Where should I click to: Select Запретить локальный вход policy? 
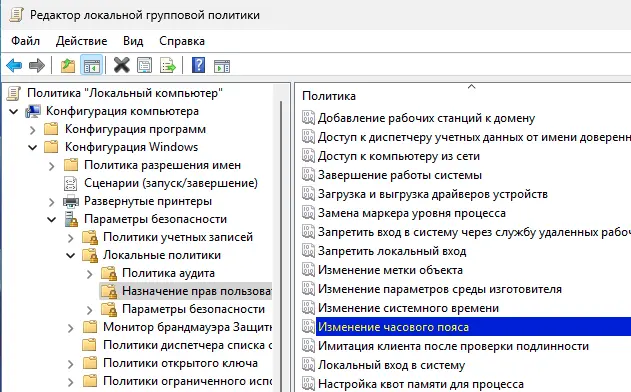(x=392, y=251)
